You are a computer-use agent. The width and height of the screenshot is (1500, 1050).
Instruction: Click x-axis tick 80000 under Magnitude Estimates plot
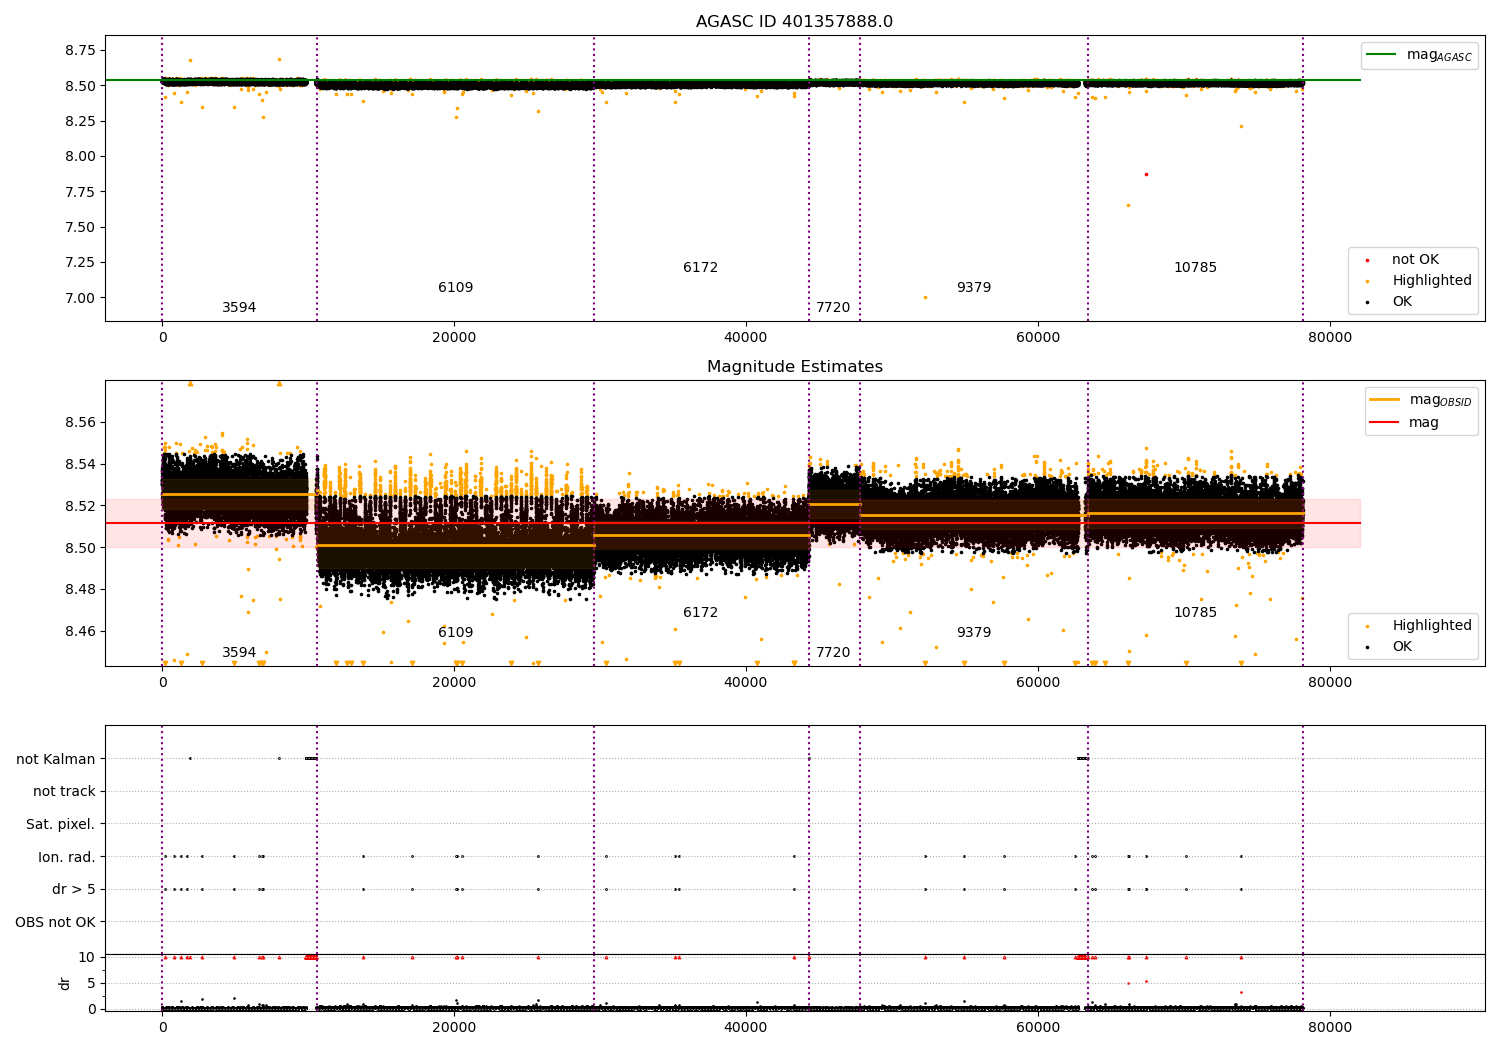(x=1330, y=683)
